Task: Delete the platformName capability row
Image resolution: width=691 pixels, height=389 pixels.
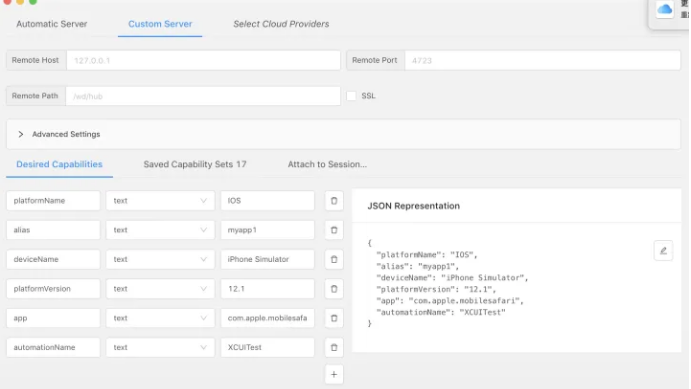Action: (334, 201)
